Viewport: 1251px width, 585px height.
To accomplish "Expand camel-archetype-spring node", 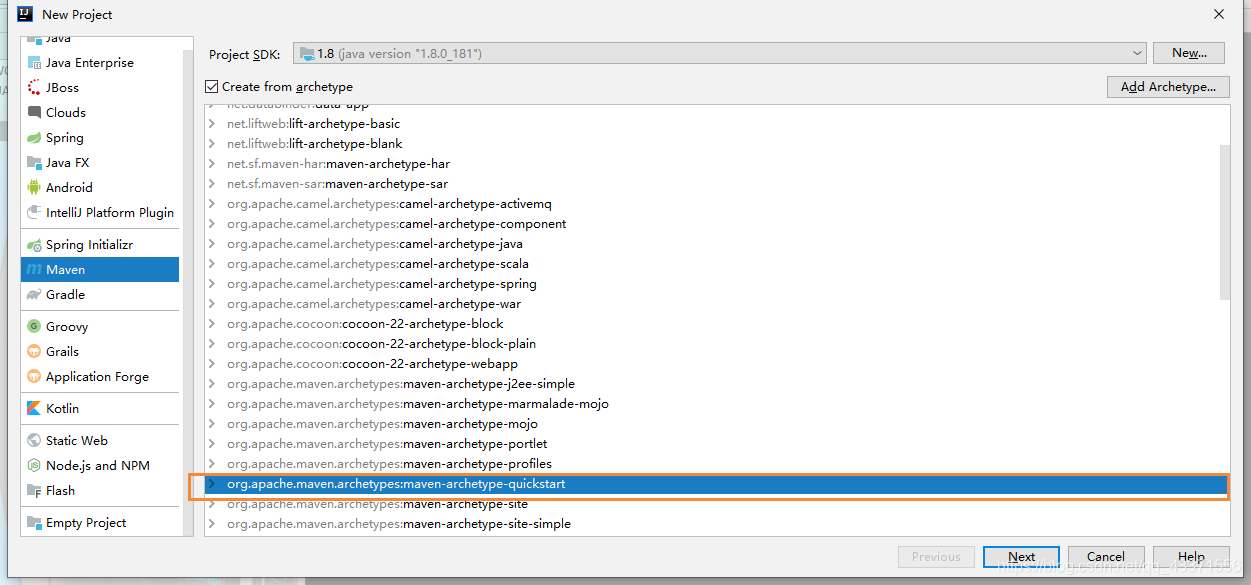I will [x=211, y=284].
